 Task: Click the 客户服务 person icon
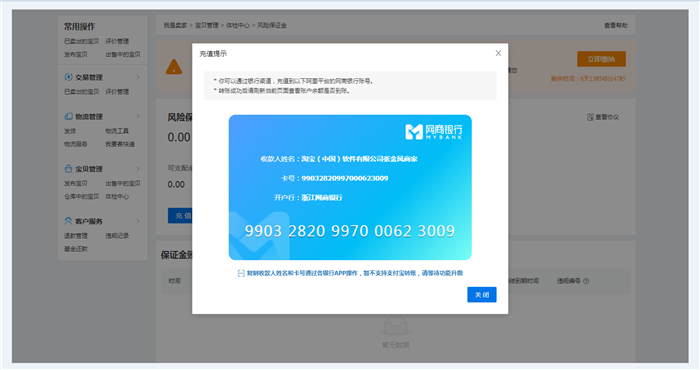point(68,221)
